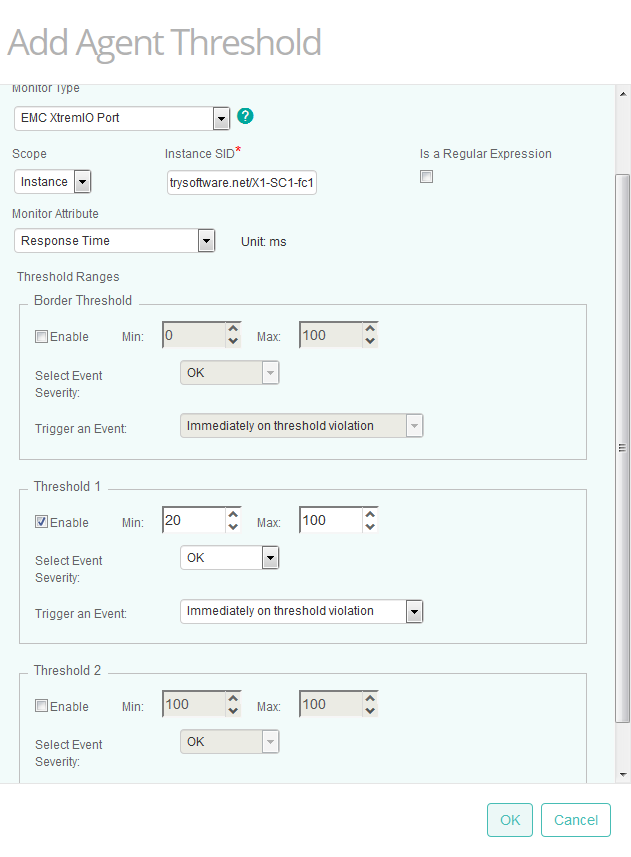631x857 pixels.
Task: Open Help for Monitor Type
Action: [x=245, y=116]
